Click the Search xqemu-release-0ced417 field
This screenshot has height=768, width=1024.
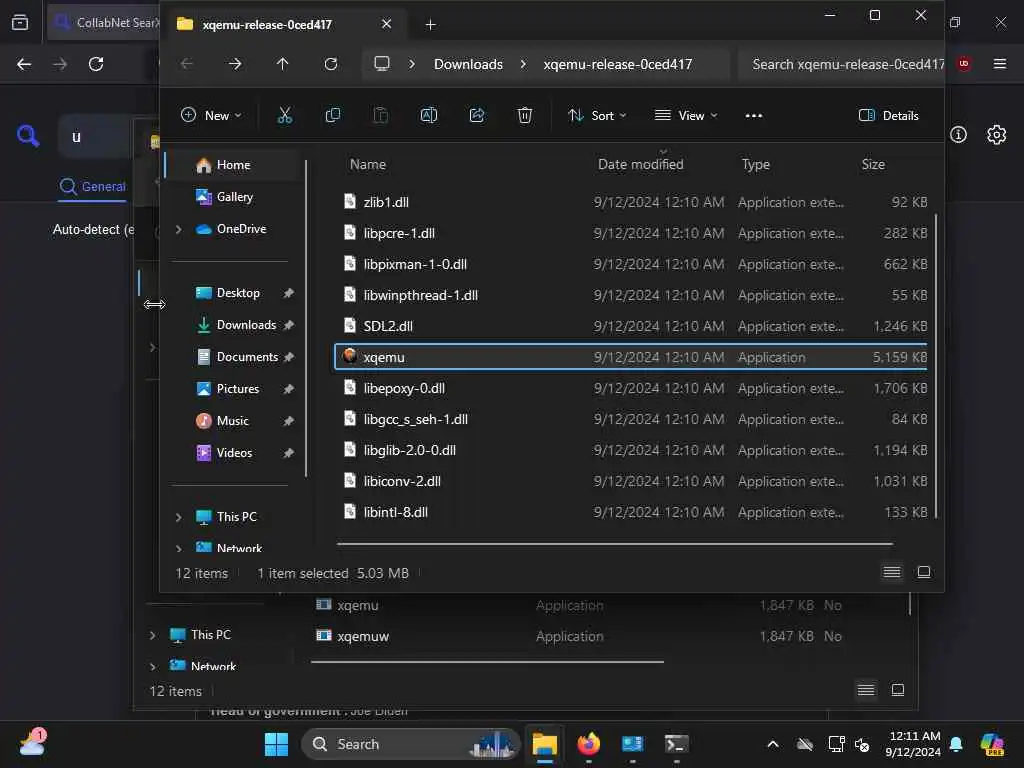point(841,64)
